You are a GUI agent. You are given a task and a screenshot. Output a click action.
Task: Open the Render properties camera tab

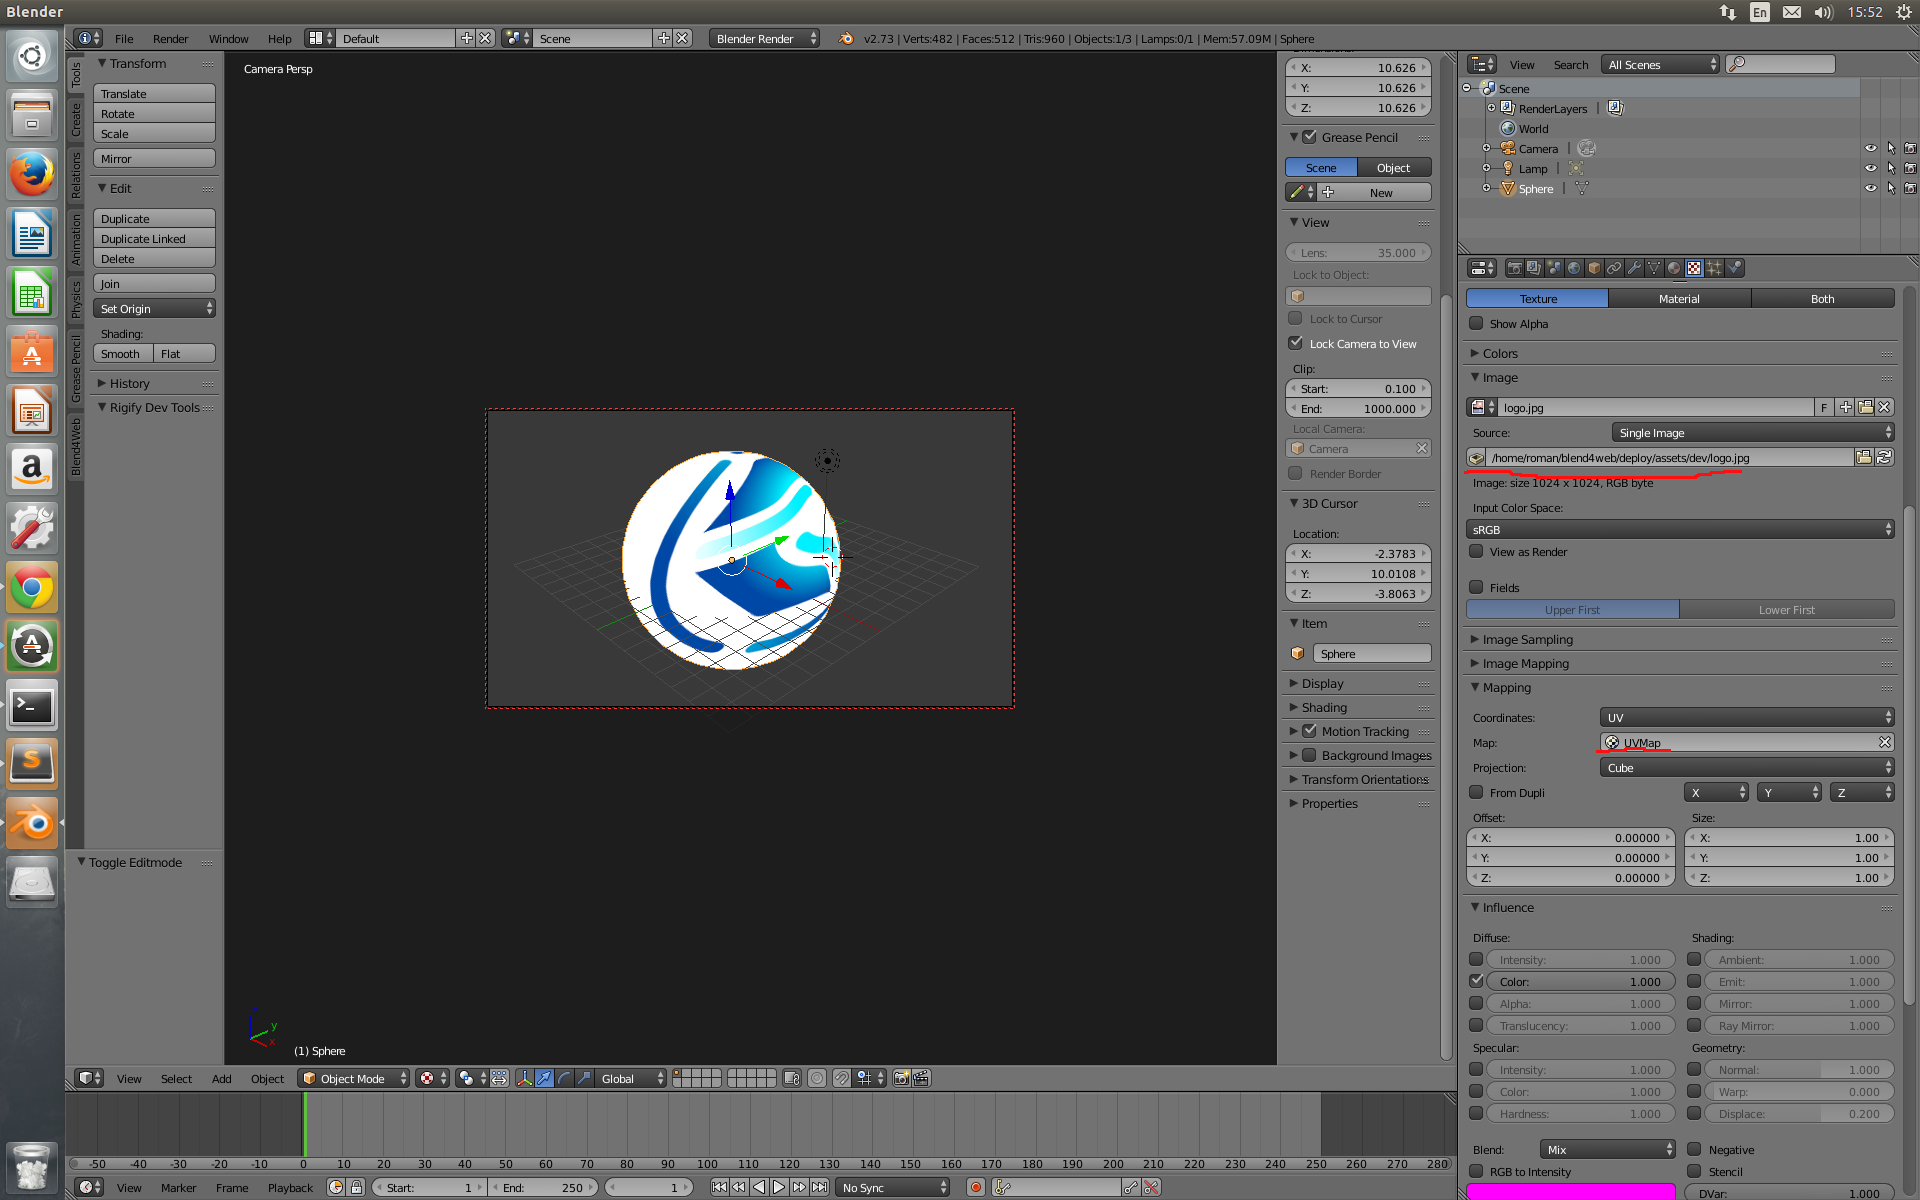coord(1514,268)
